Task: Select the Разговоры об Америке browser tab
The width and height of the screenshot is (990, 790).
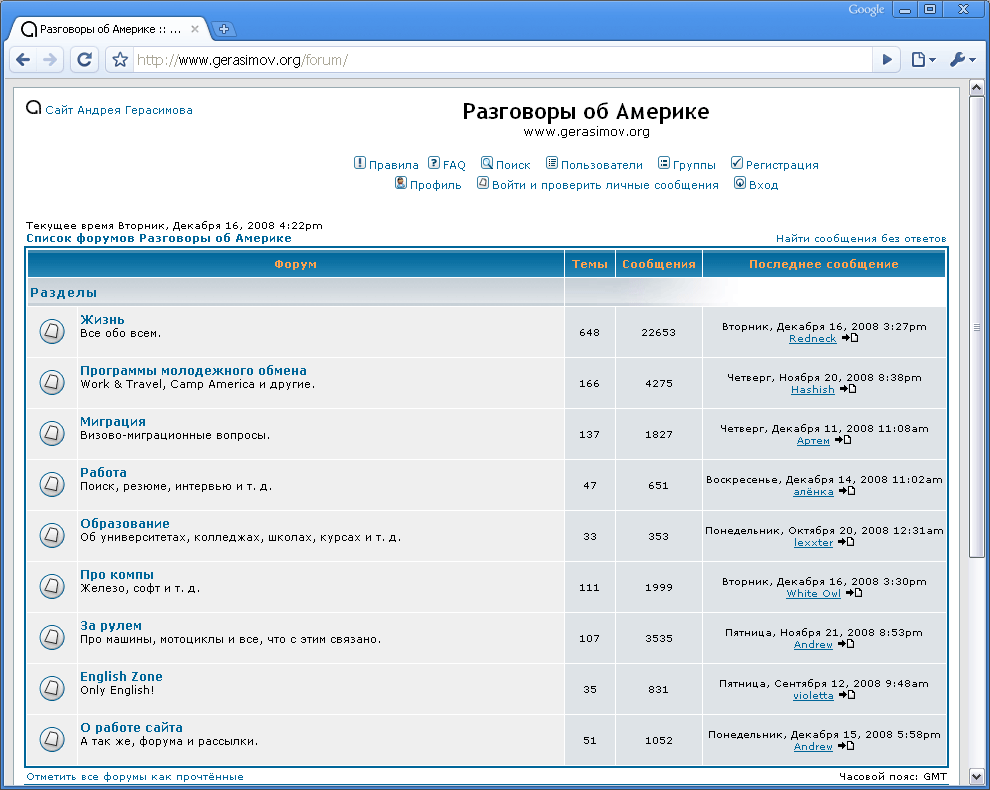Action: click(110, 29)
